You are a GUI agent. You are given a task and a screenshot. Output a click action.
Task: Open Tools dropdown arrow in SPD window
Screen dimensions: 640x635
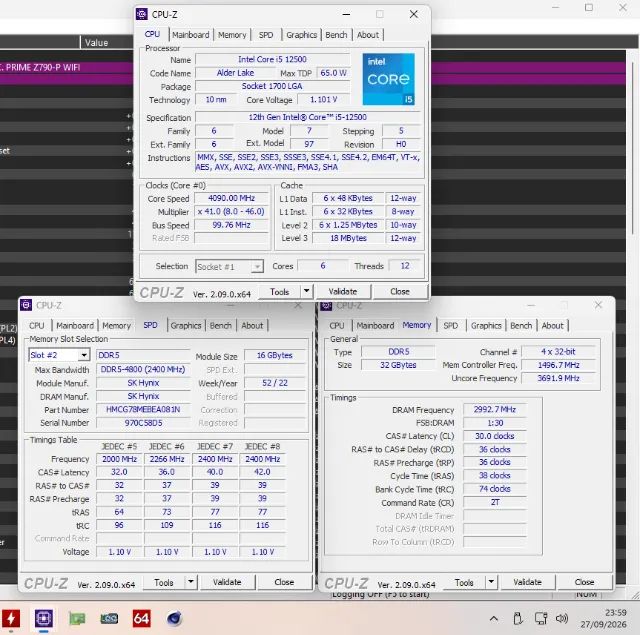tap(191, 582)
